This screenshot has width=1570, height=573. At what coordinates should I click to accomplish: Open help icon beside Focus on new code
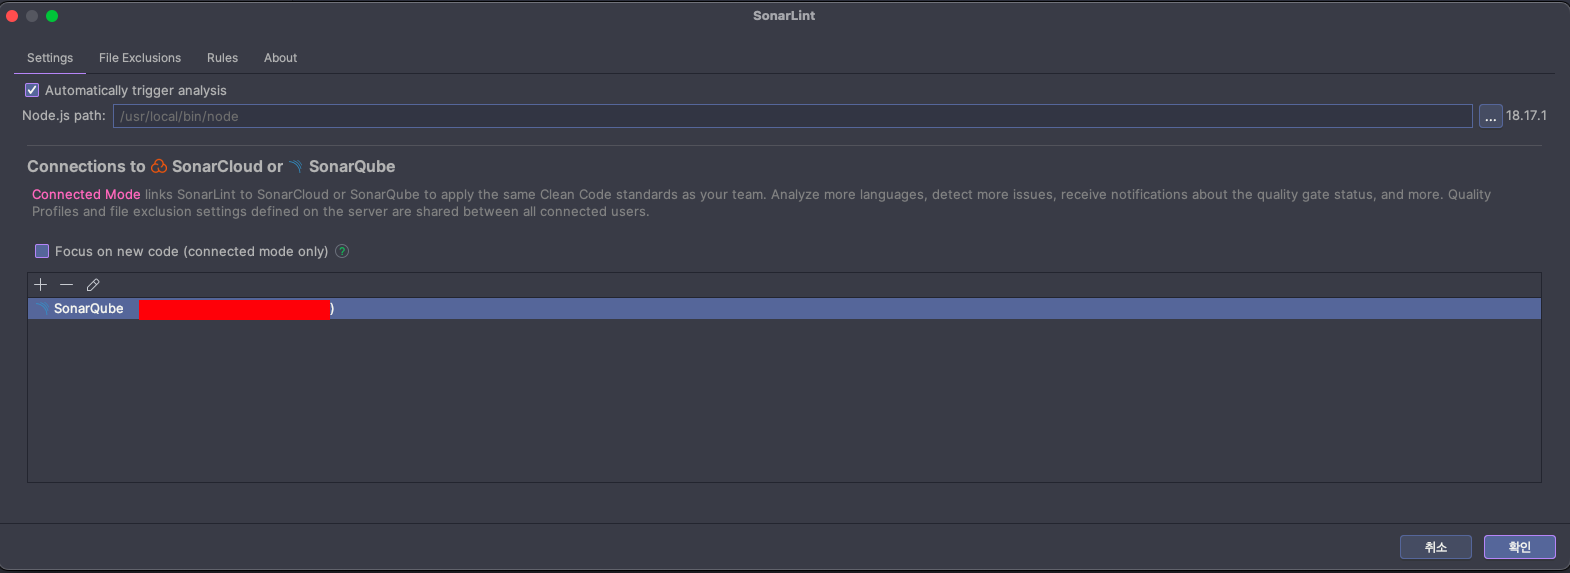coord(342,251)
